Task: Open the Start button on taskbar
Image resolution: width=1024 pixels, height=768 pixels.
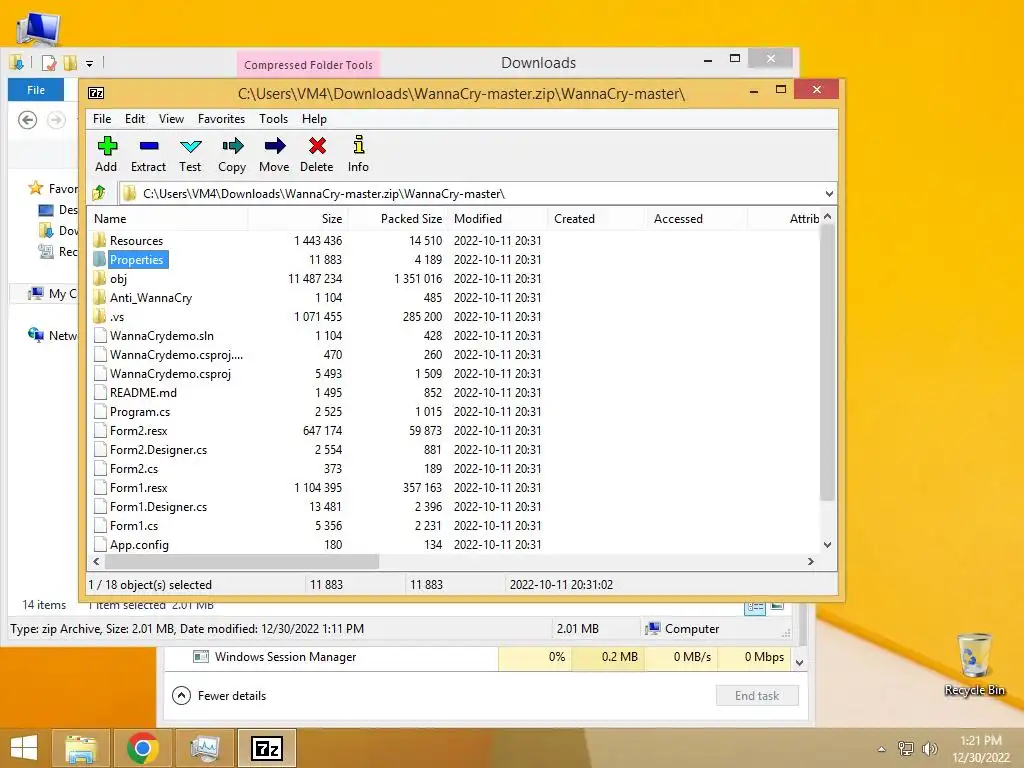Action: (x=24, y=748)
